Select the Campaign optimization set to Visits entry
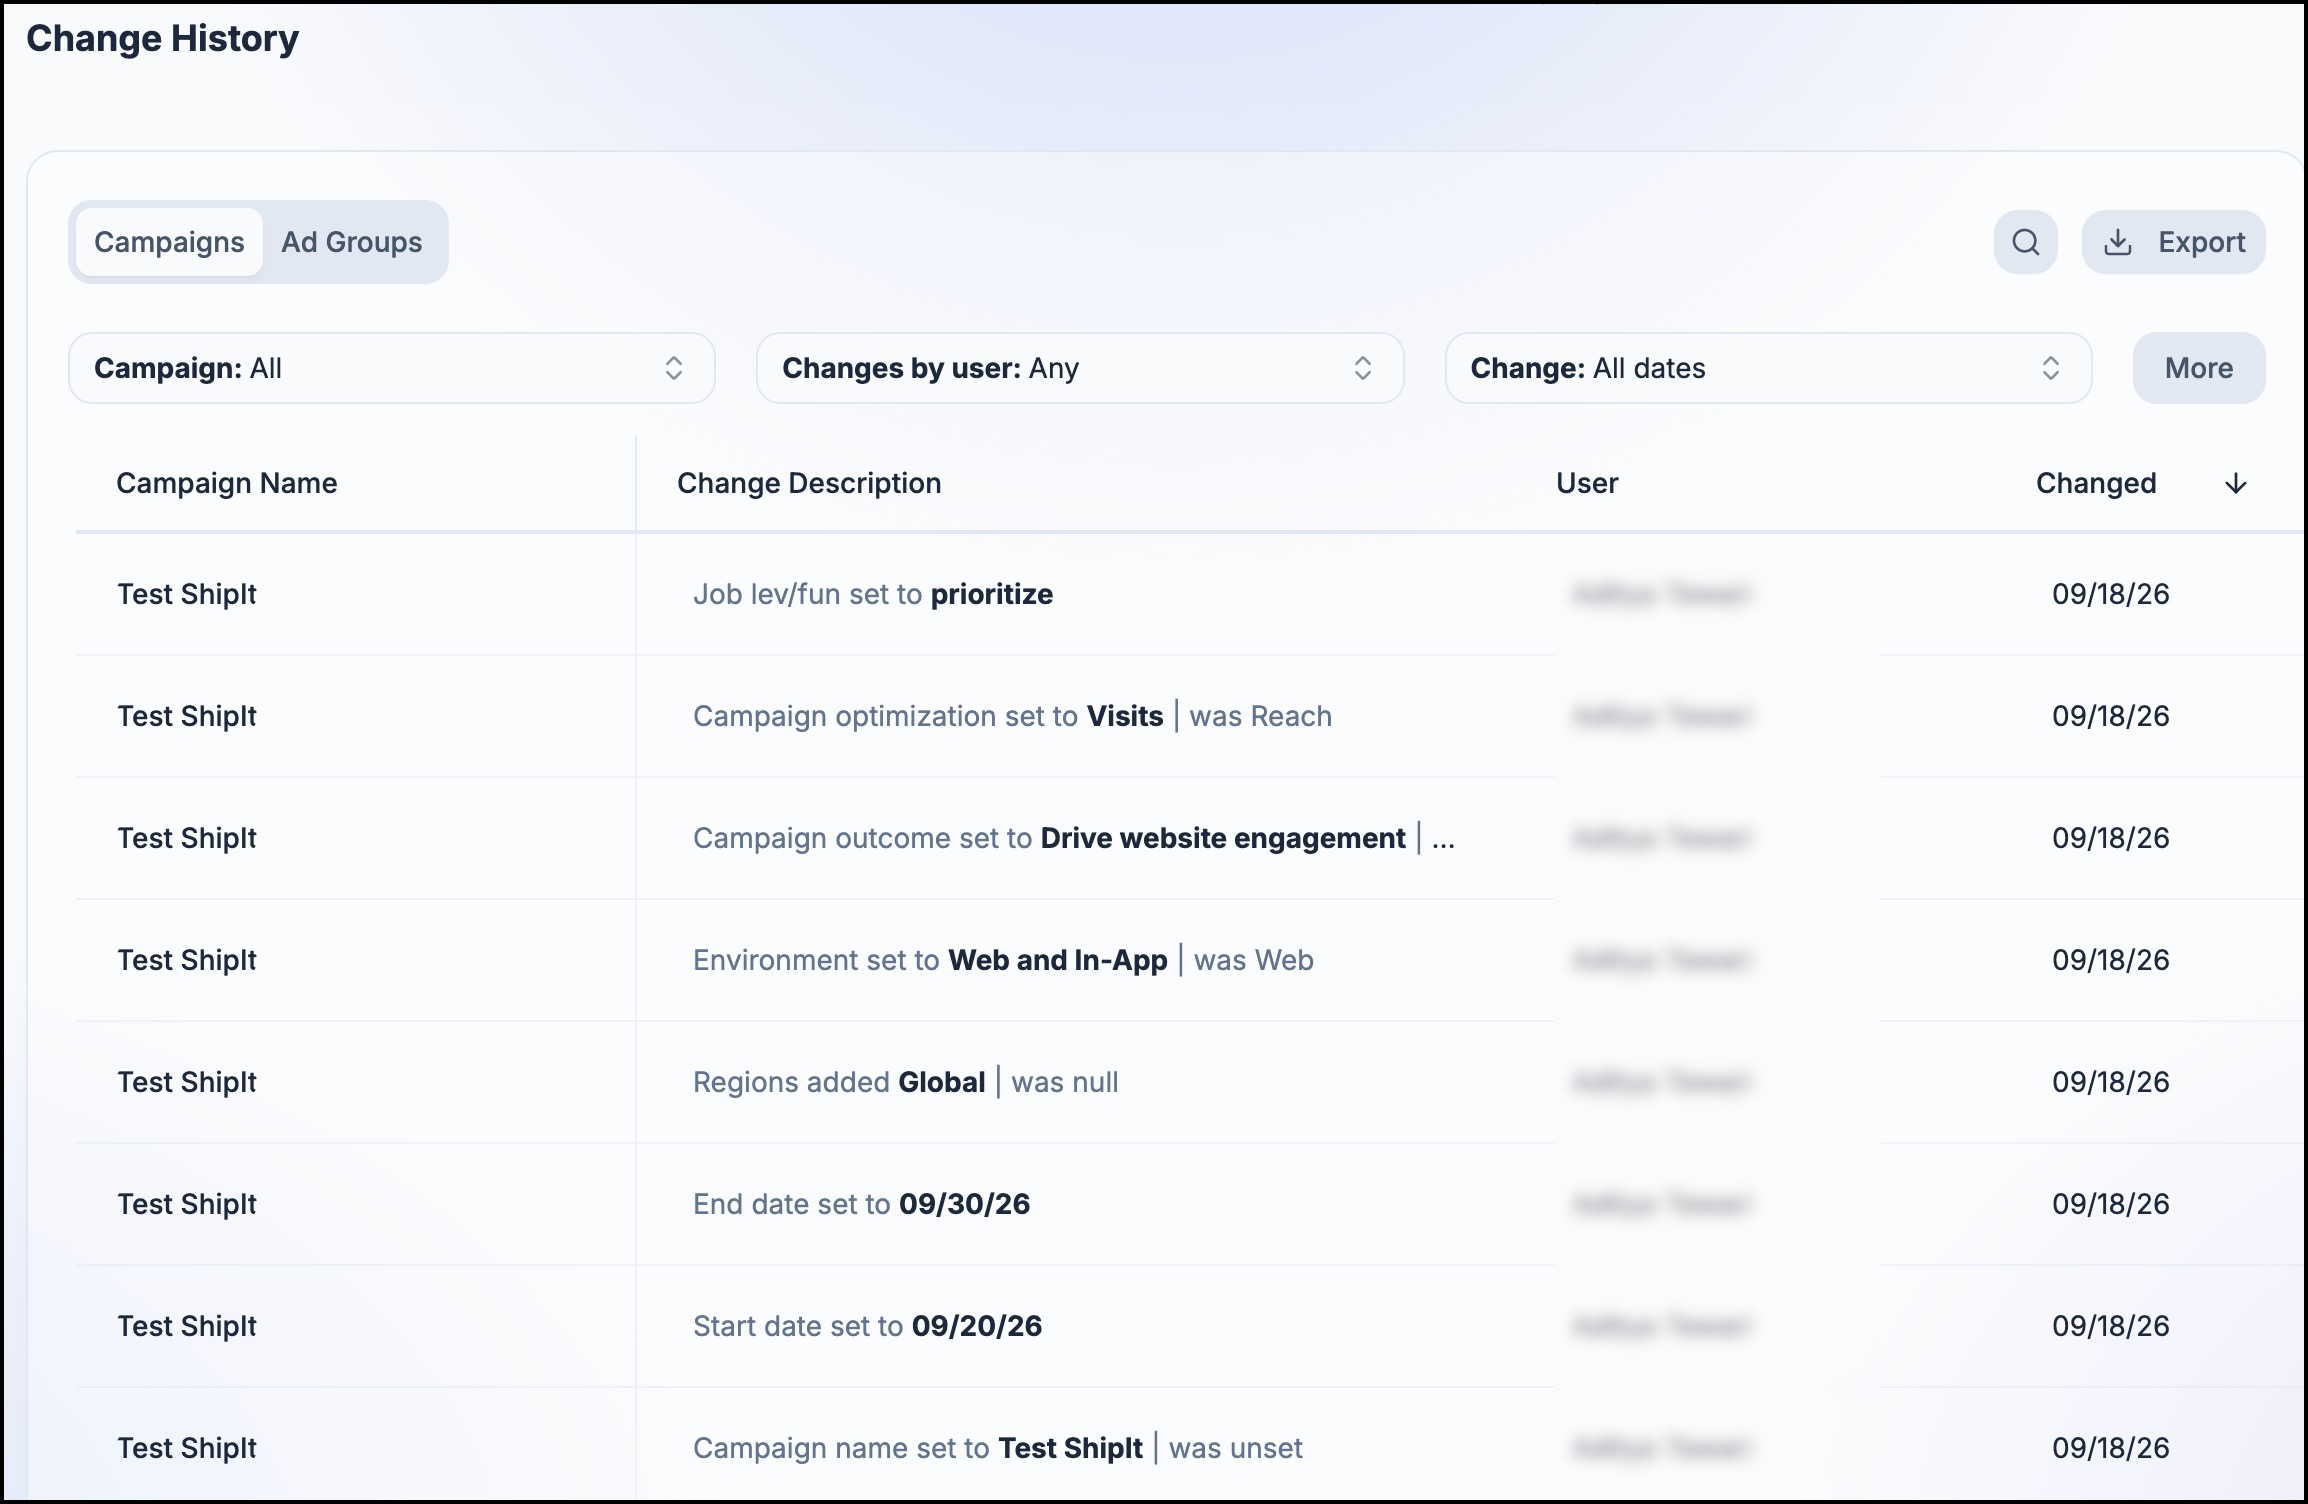This screenshot has width=2308, height=1504. point(1012,716)
